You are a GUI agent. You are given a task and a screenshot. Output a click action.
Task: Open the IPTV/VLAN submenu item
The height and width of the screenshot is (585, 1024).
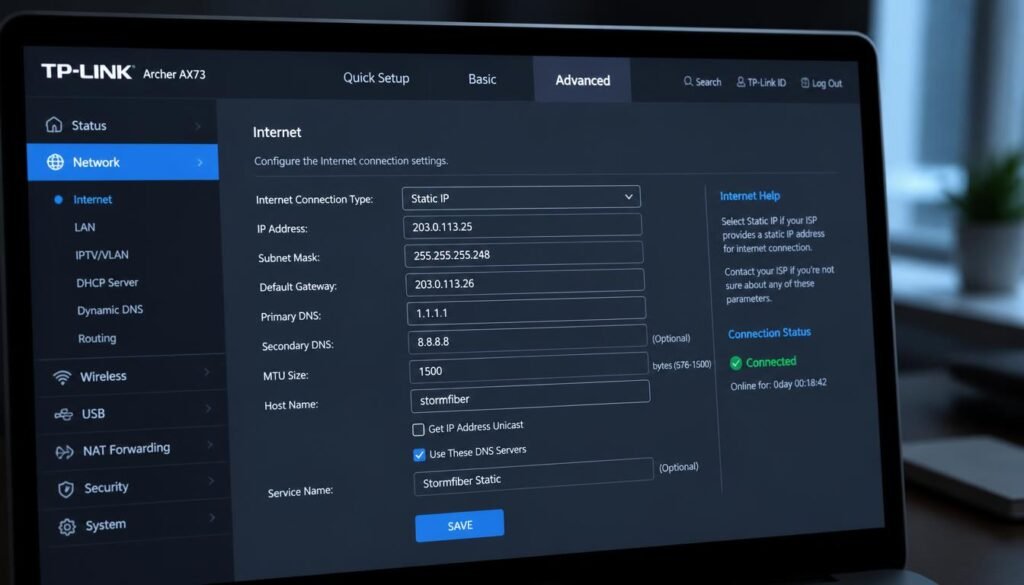101,255
